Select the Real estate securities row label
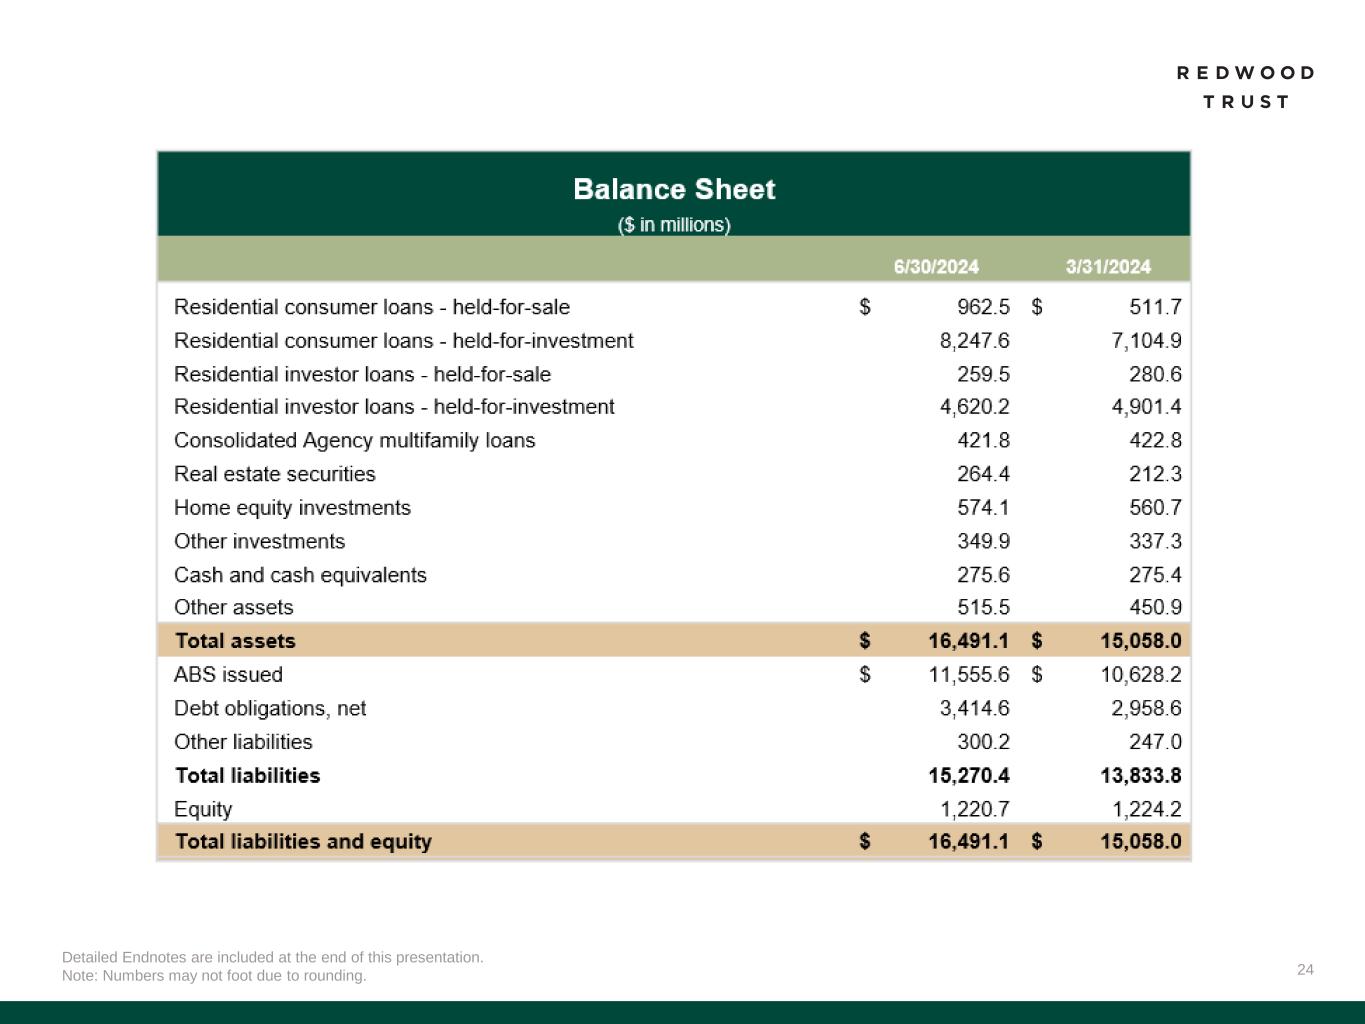The height and width of the screenshot is (1024, 1365). click(x=274, y=474)
